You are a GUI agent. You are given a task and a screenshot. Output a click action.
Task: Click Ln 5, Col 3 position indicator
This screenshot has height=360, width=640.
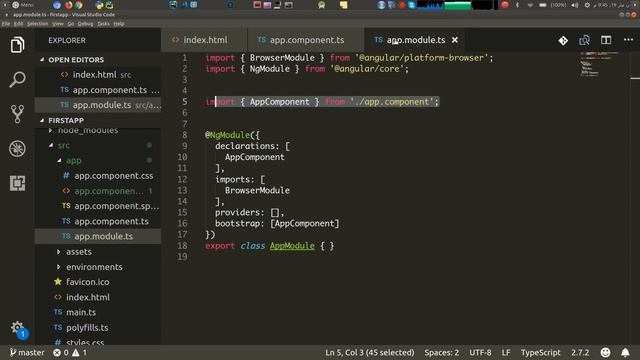point(369,352)
